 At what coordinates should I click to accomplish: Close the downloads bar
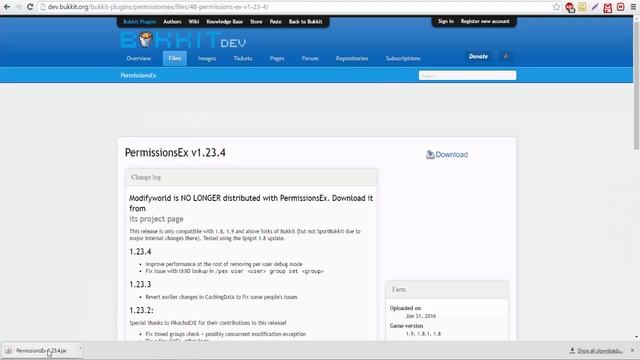(632, 350)
